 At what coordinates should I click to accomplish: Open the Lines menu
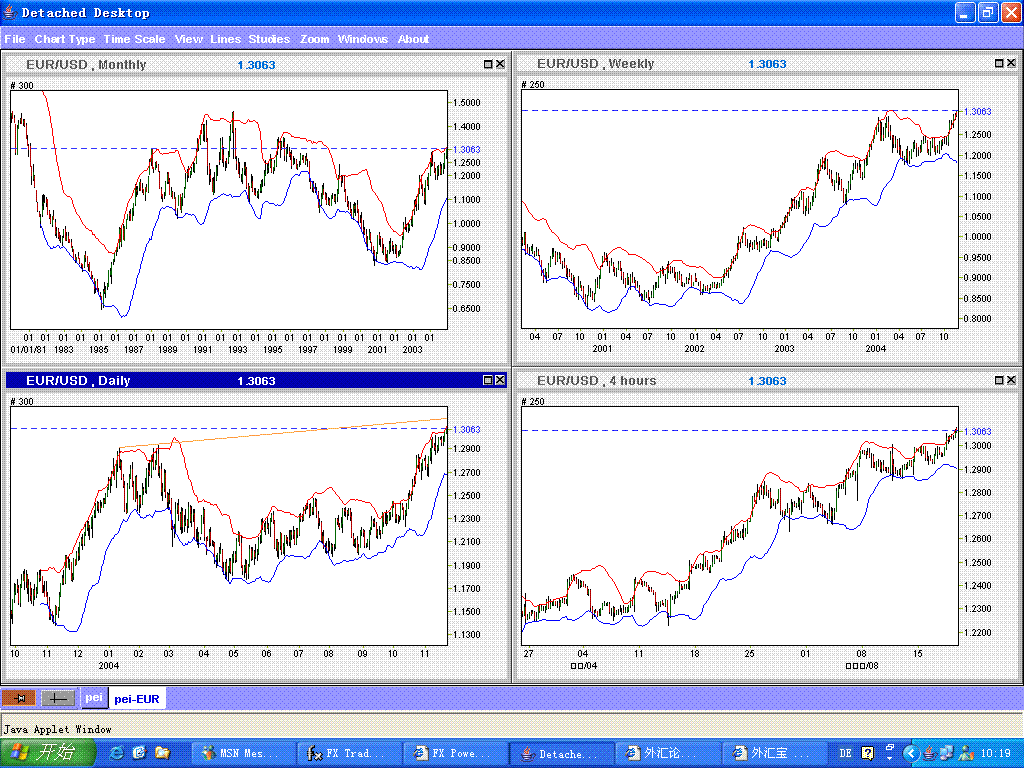(x=225, y=39)
